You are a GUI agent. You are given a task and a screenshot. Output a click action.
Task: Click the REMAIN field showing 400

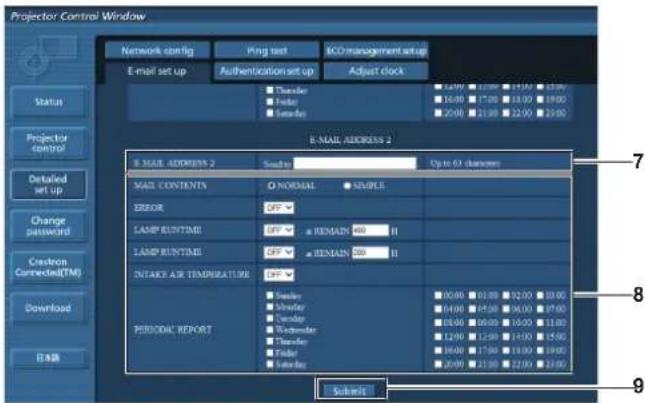click(370, 230)
